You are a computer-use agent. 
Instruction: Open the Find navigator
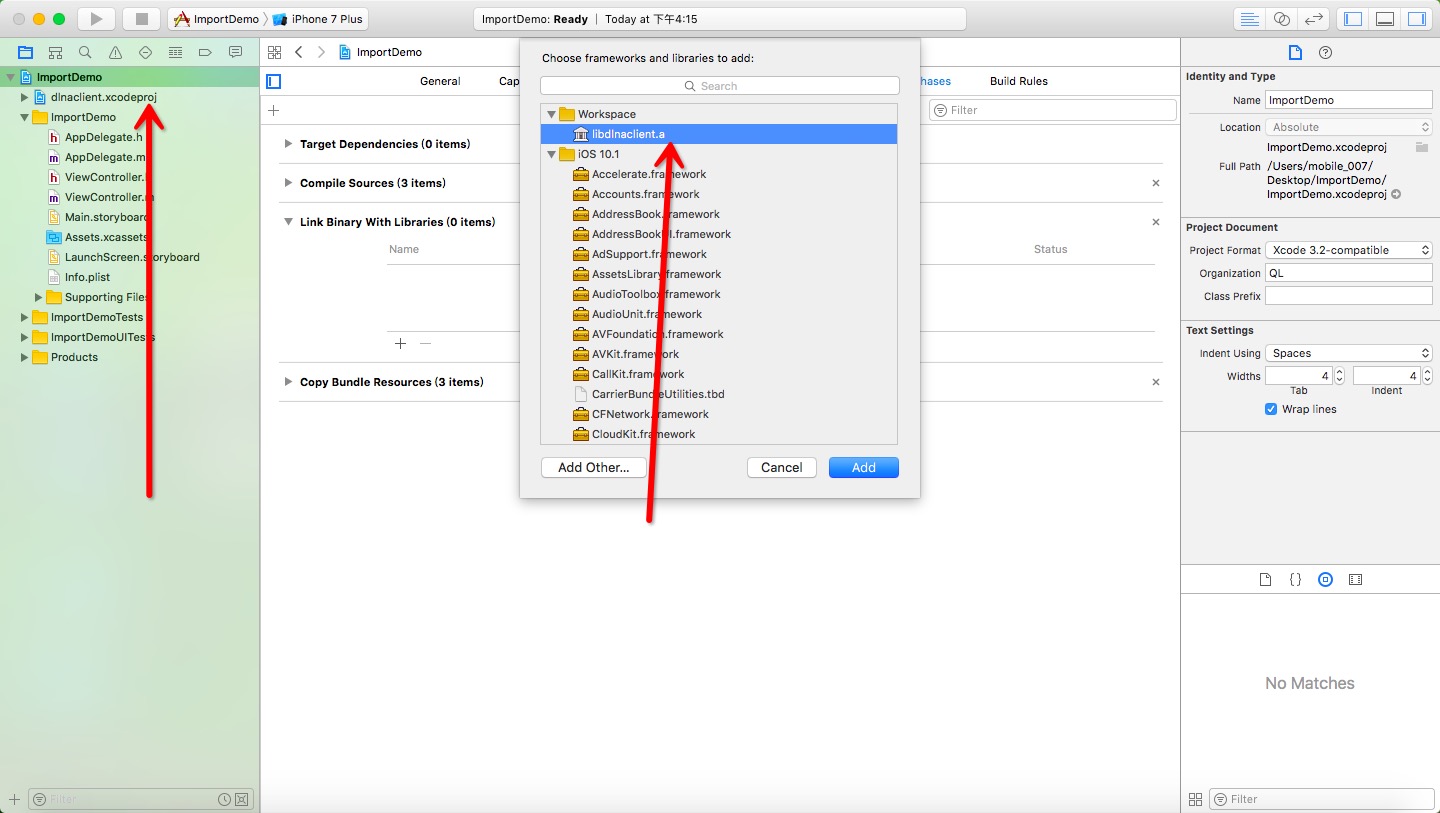86,52
